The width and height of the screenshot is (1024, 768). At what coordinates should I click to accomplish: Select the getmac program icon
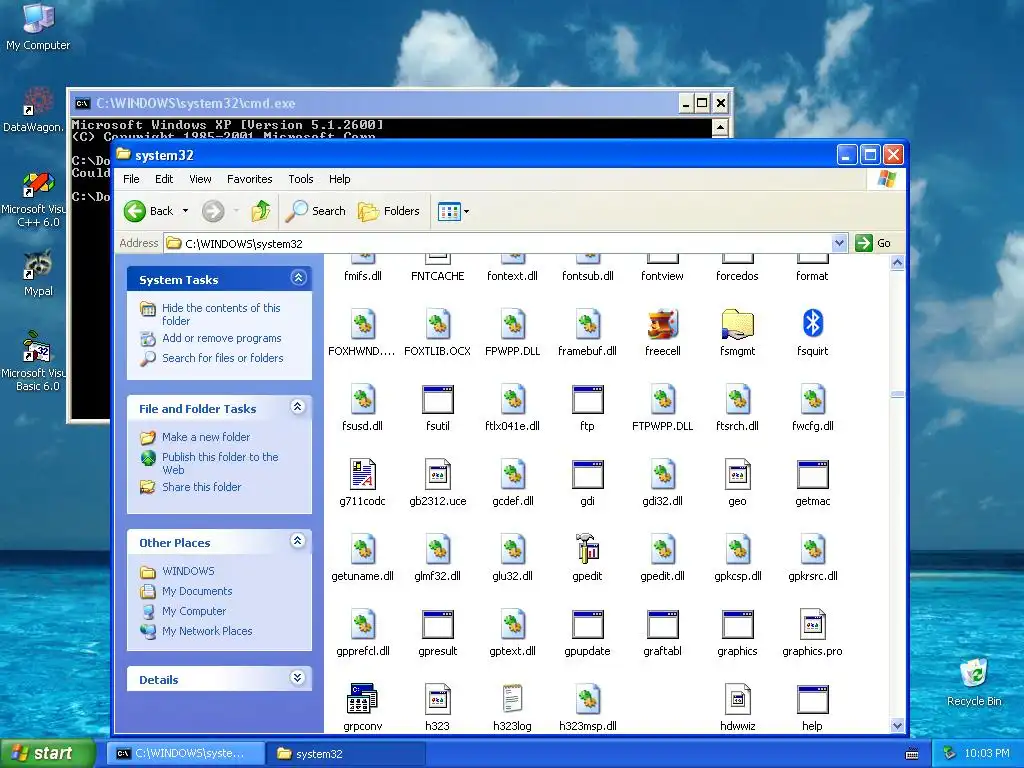pyautogui.click(x=812, y=474)
